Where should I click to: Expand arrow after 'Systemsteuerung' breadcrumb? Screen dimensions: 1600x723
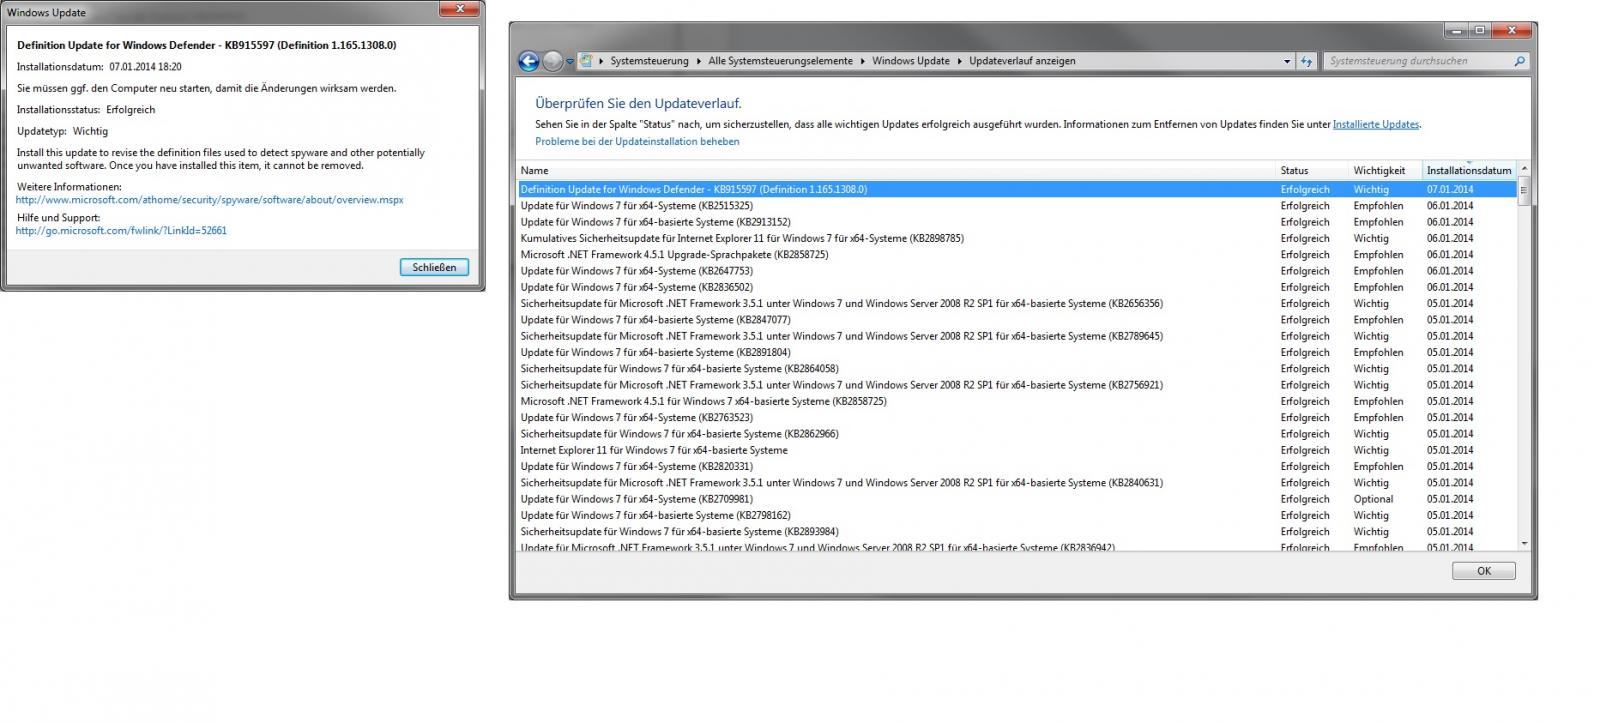click(x=698, y=61)
